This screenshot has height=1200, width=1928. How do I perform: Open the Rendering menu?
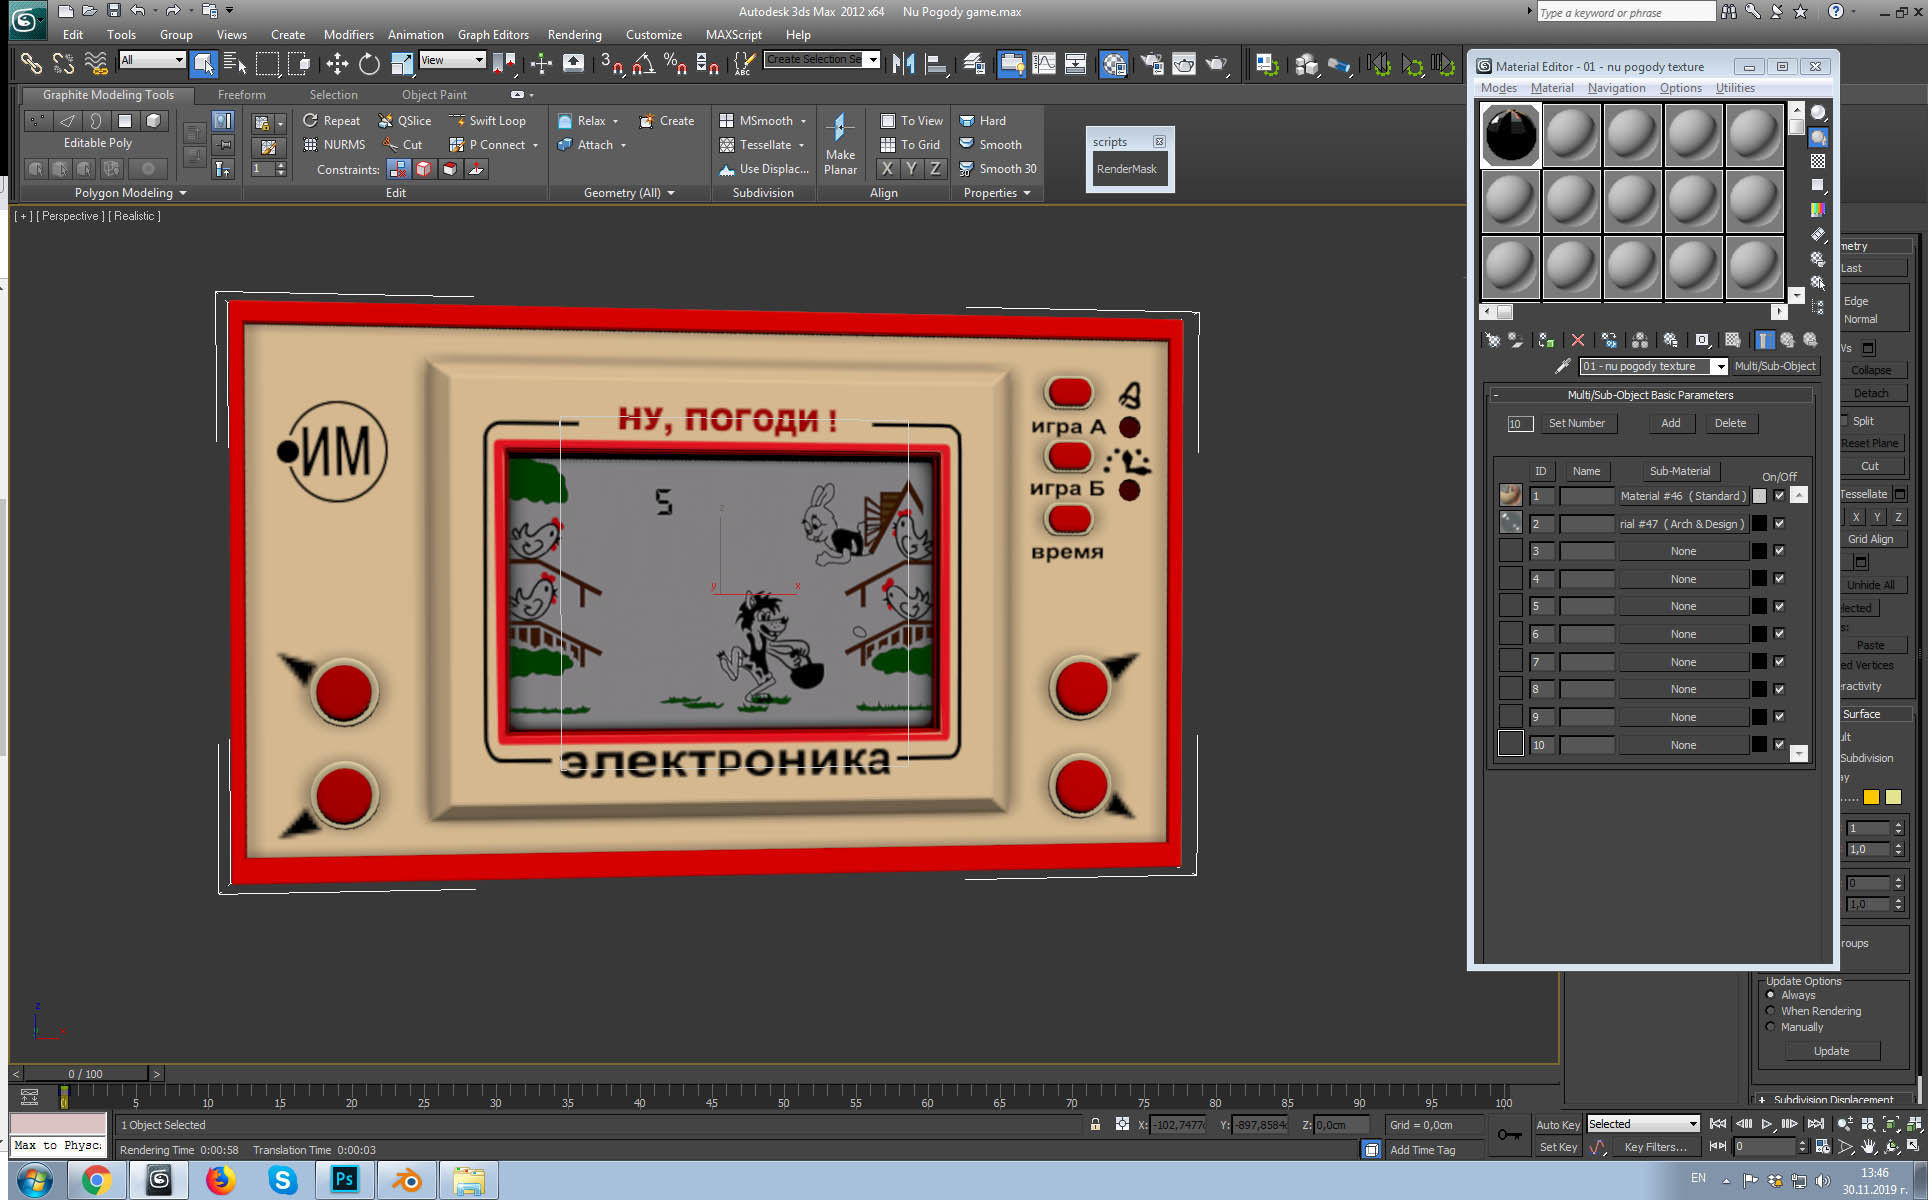click(x=574, y=34)
